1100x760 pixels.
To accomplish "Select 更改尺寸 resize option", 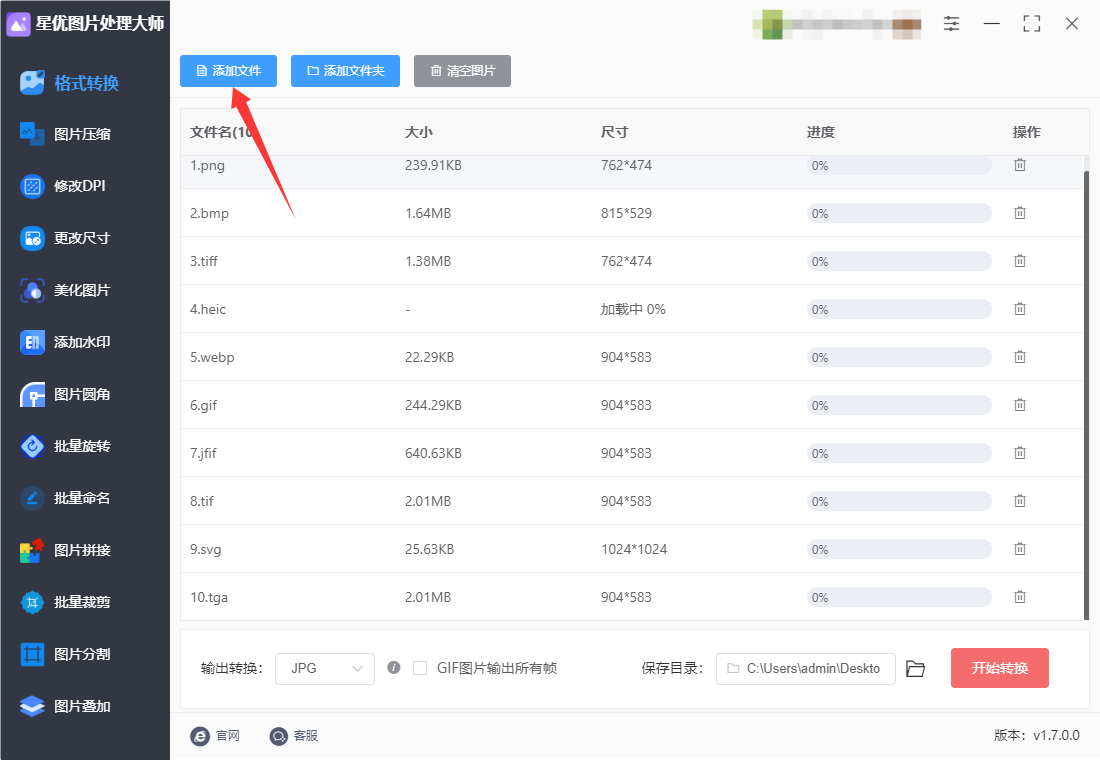I will tap(66, 238).
